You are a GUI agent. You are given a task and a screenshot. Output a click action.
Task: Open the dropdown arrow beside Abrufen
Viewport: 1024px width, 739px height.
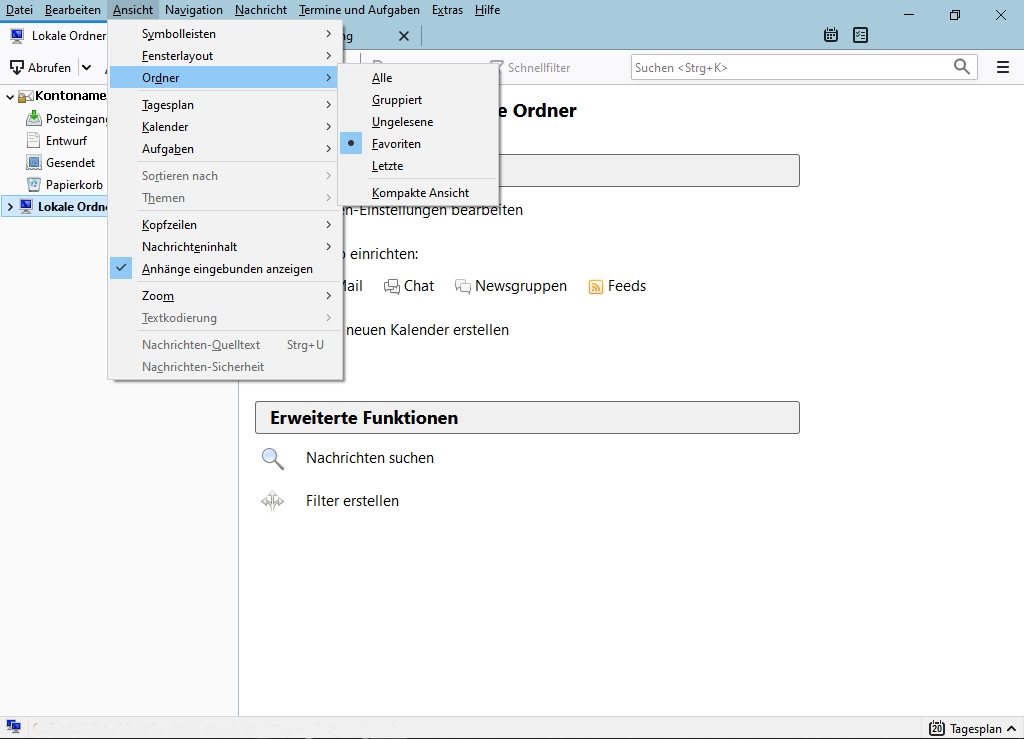[87, 68]
